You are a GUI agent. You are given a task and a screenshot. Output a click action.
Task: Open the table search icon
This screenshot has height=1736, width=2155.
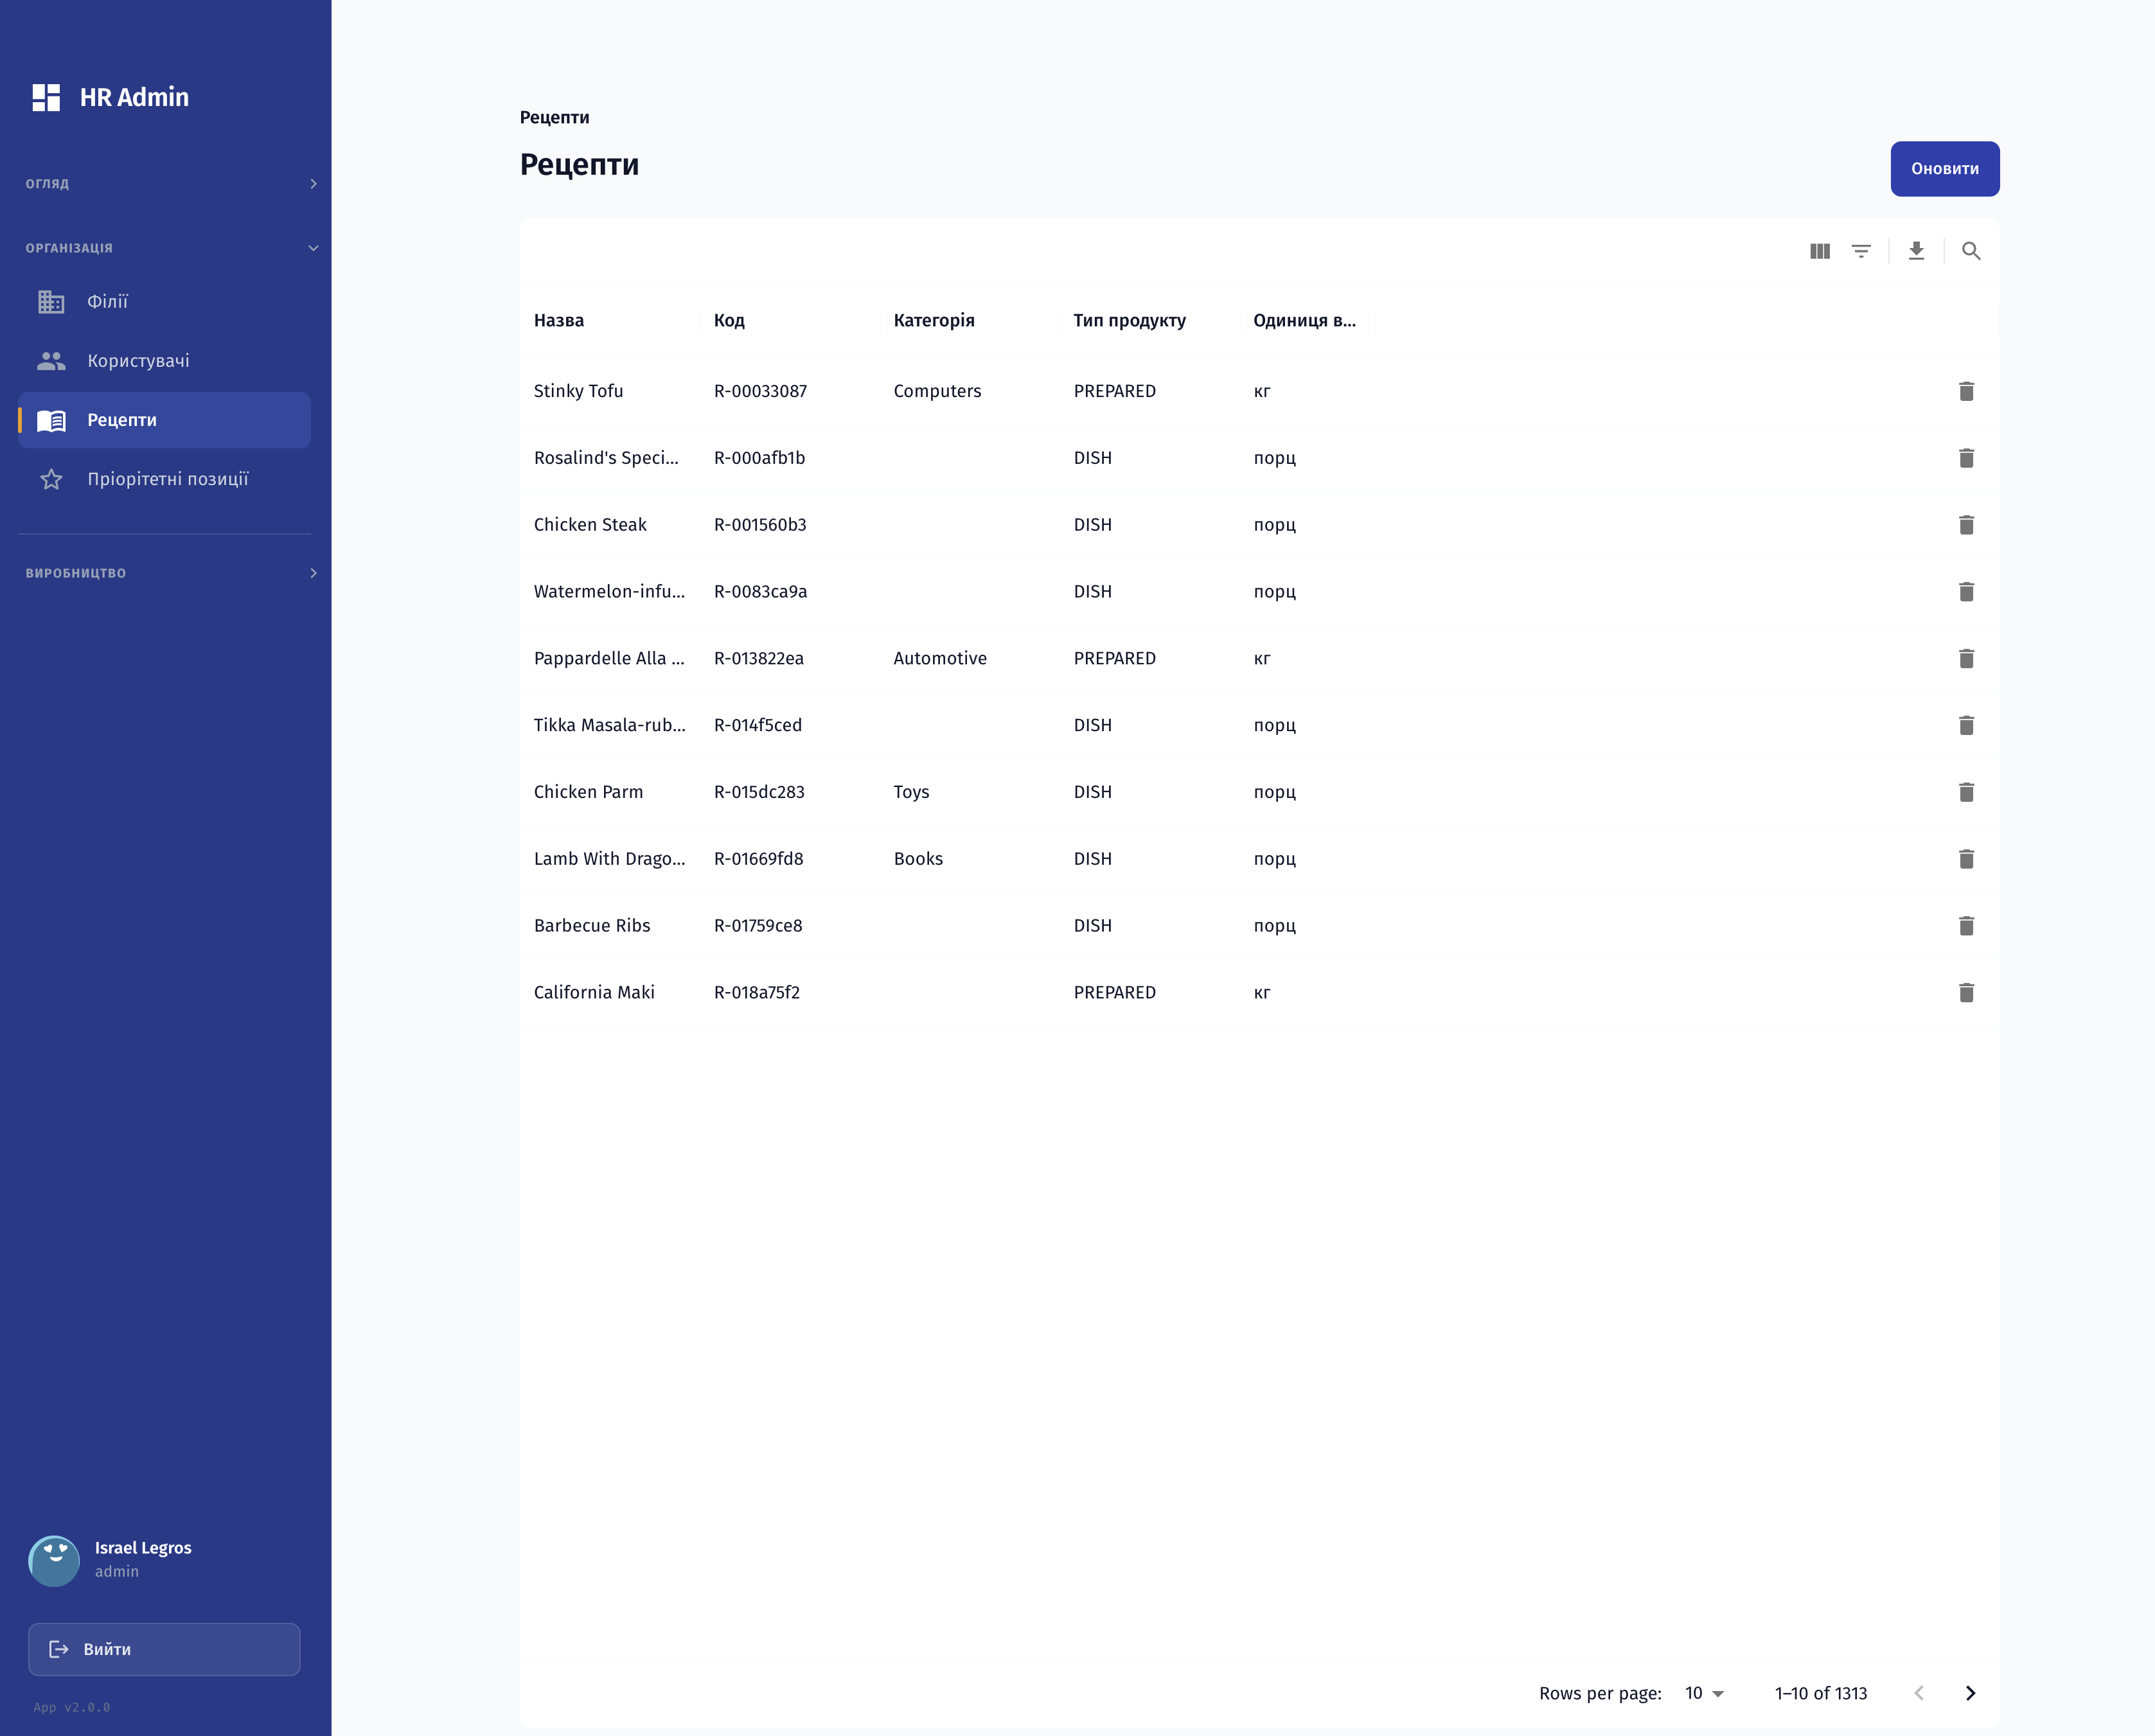click(x=1971, y=251)
